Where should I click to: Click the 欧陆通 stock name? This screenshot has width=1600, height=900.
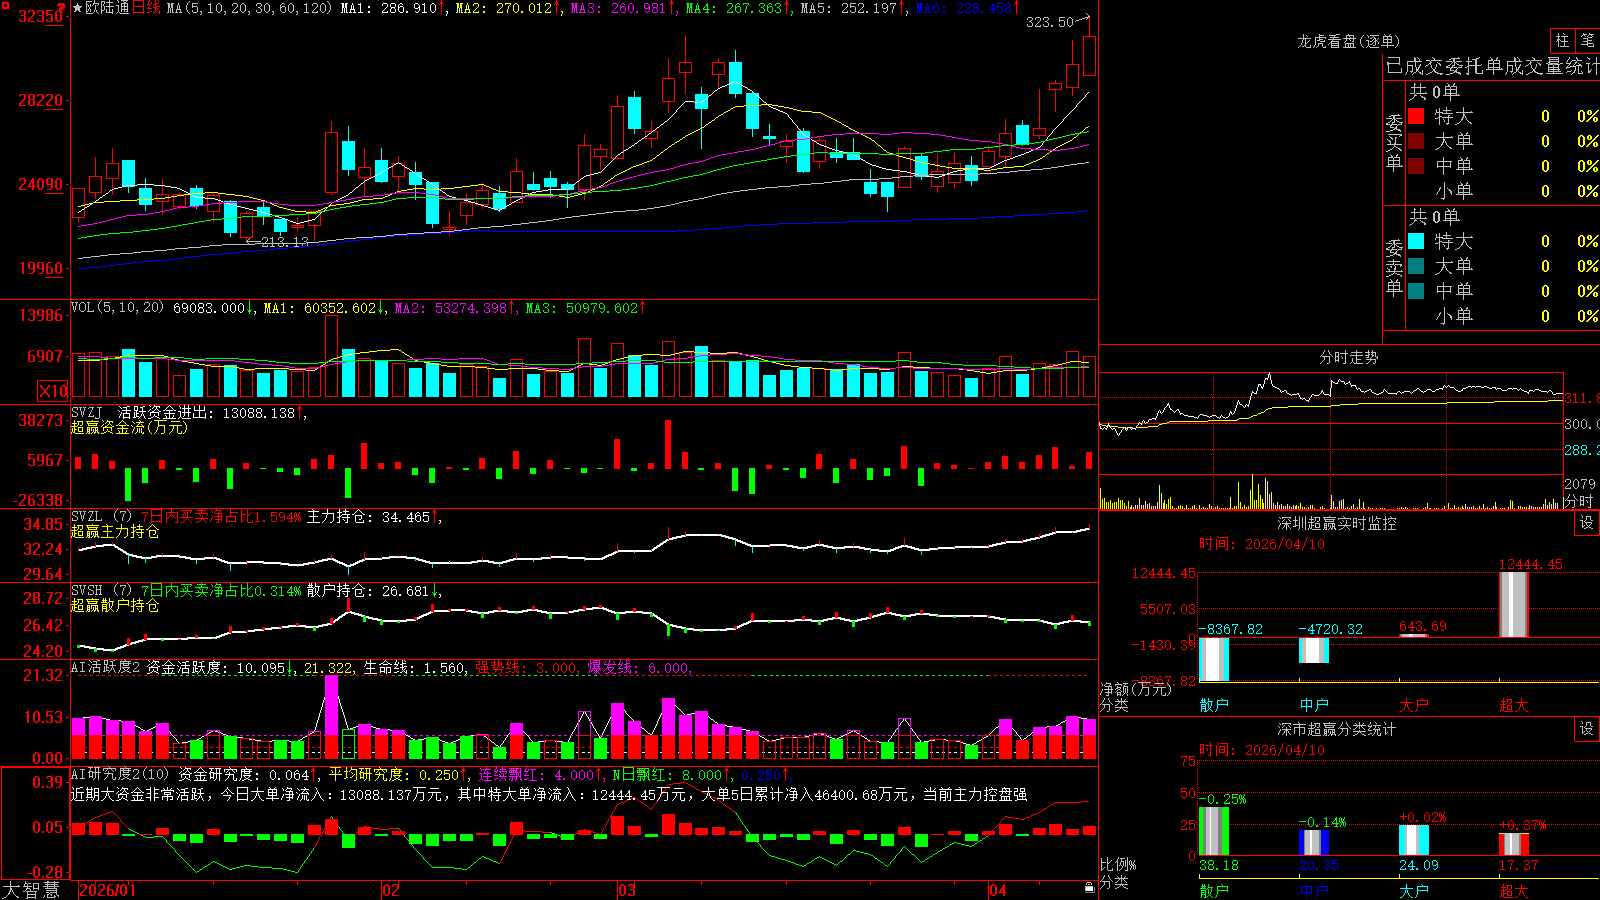(107, 8)
